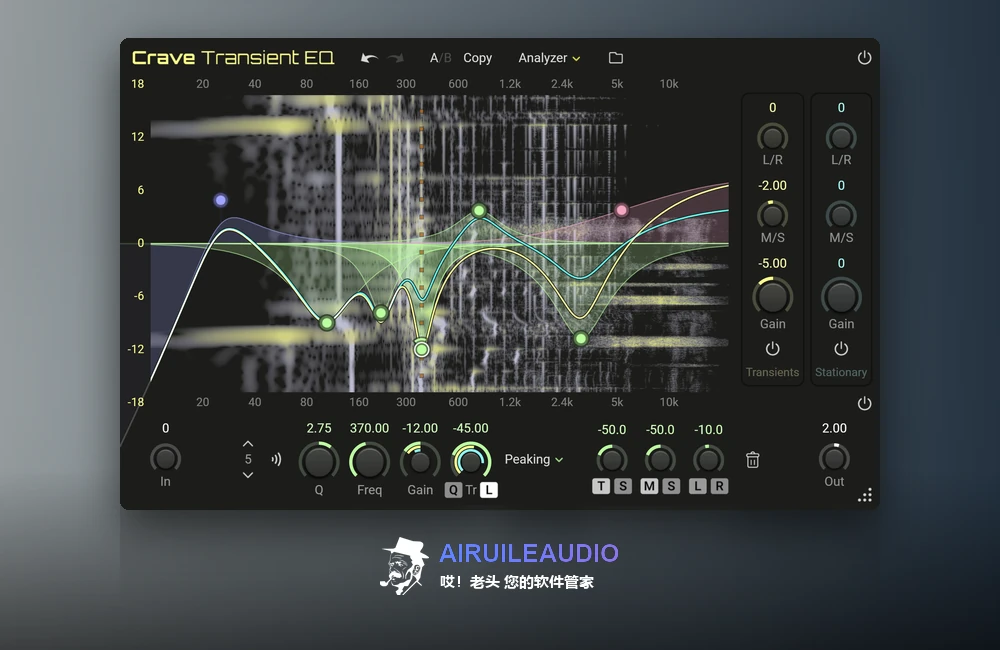Click the Transients Gain knob
This screenshot has width=1000, height=650.
point(772,296)
